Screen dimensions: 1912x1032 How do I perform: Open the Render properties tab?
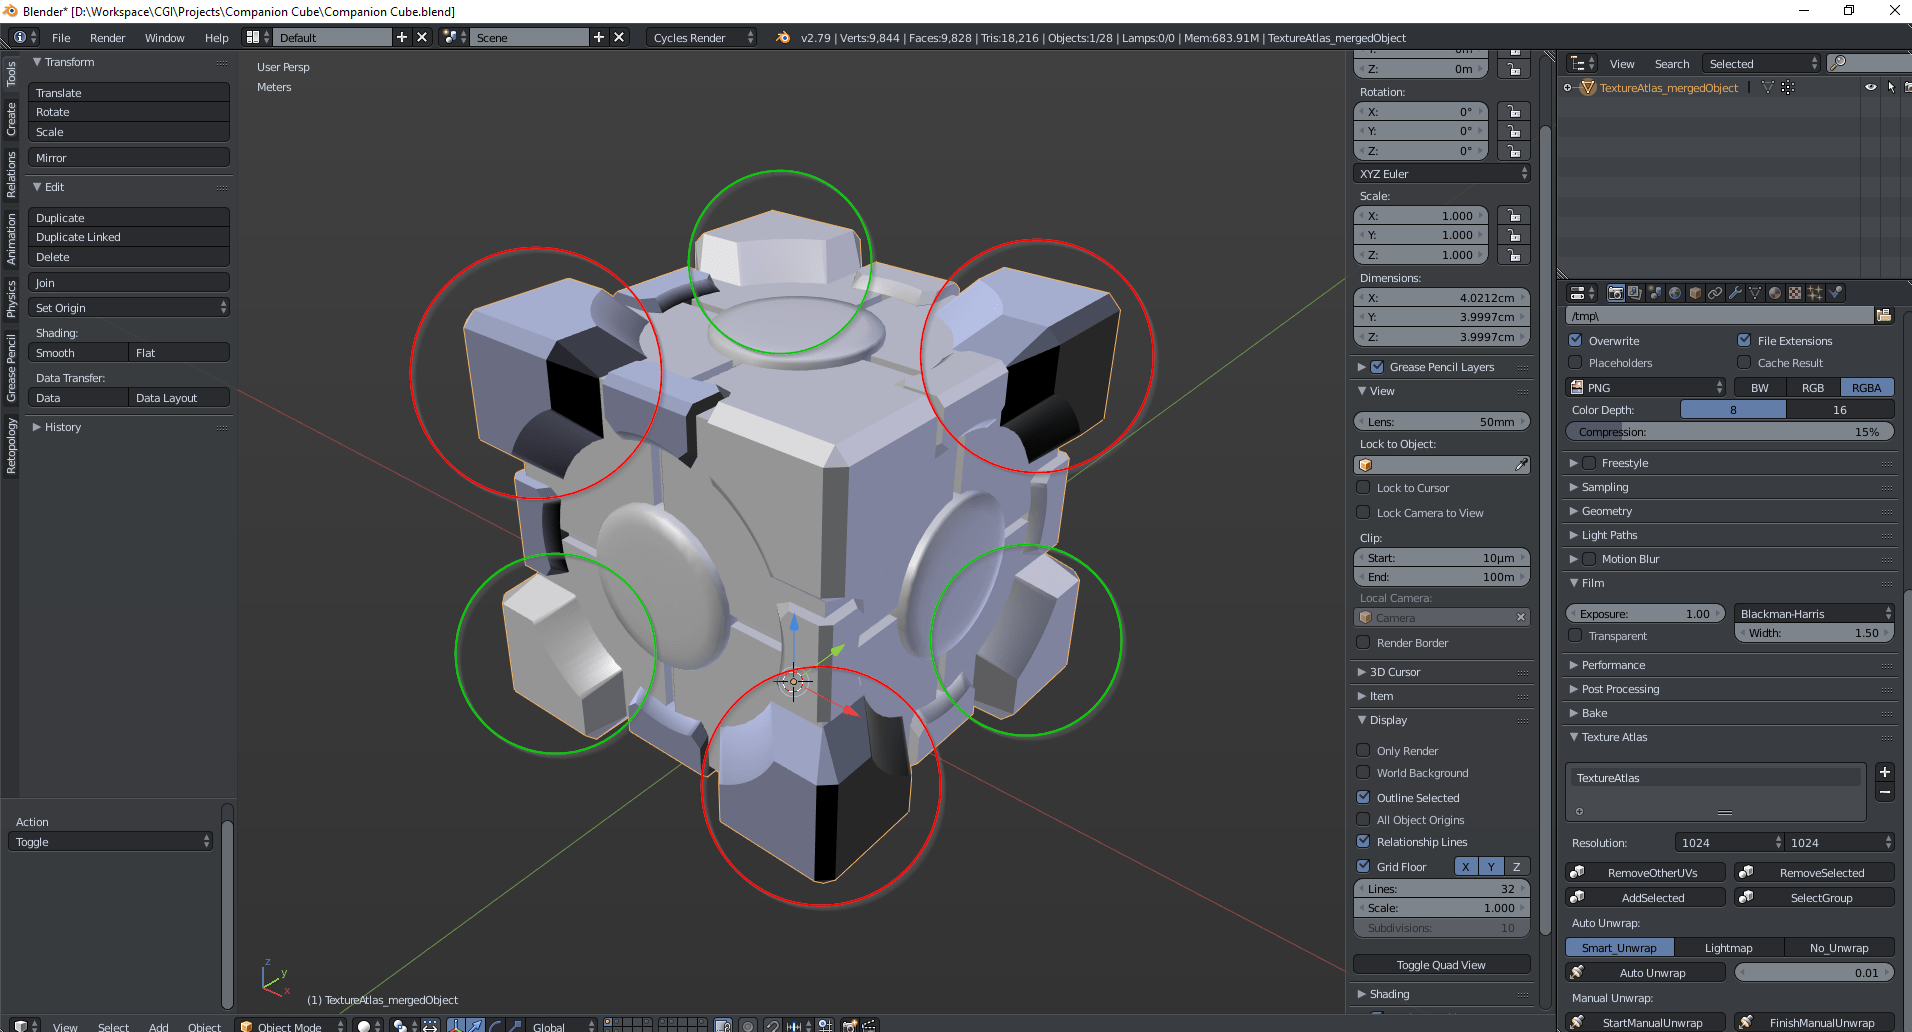(x=1617, y=292)
